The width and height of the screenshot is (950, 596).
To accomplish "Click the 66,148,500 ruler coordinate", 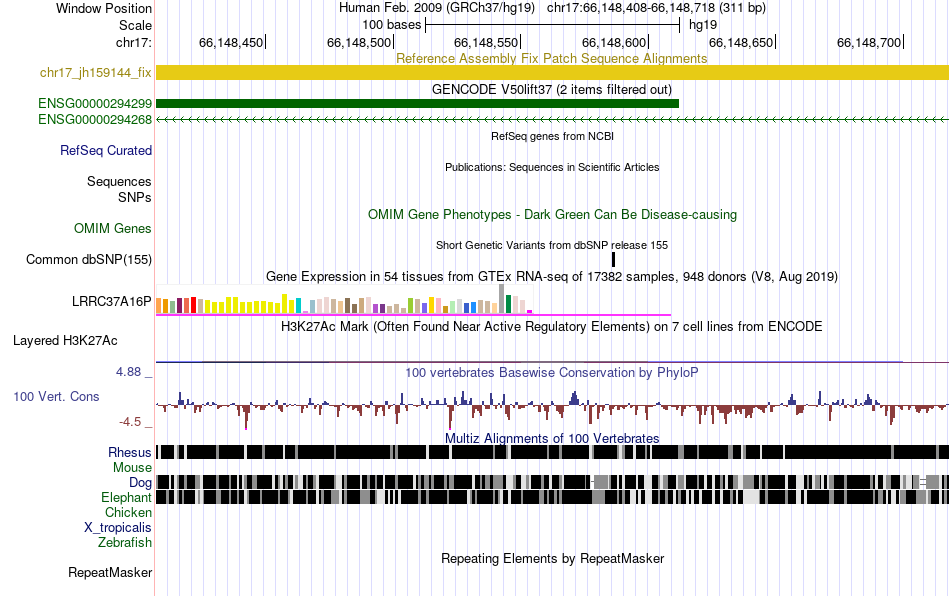I will (x=359, y=42).
